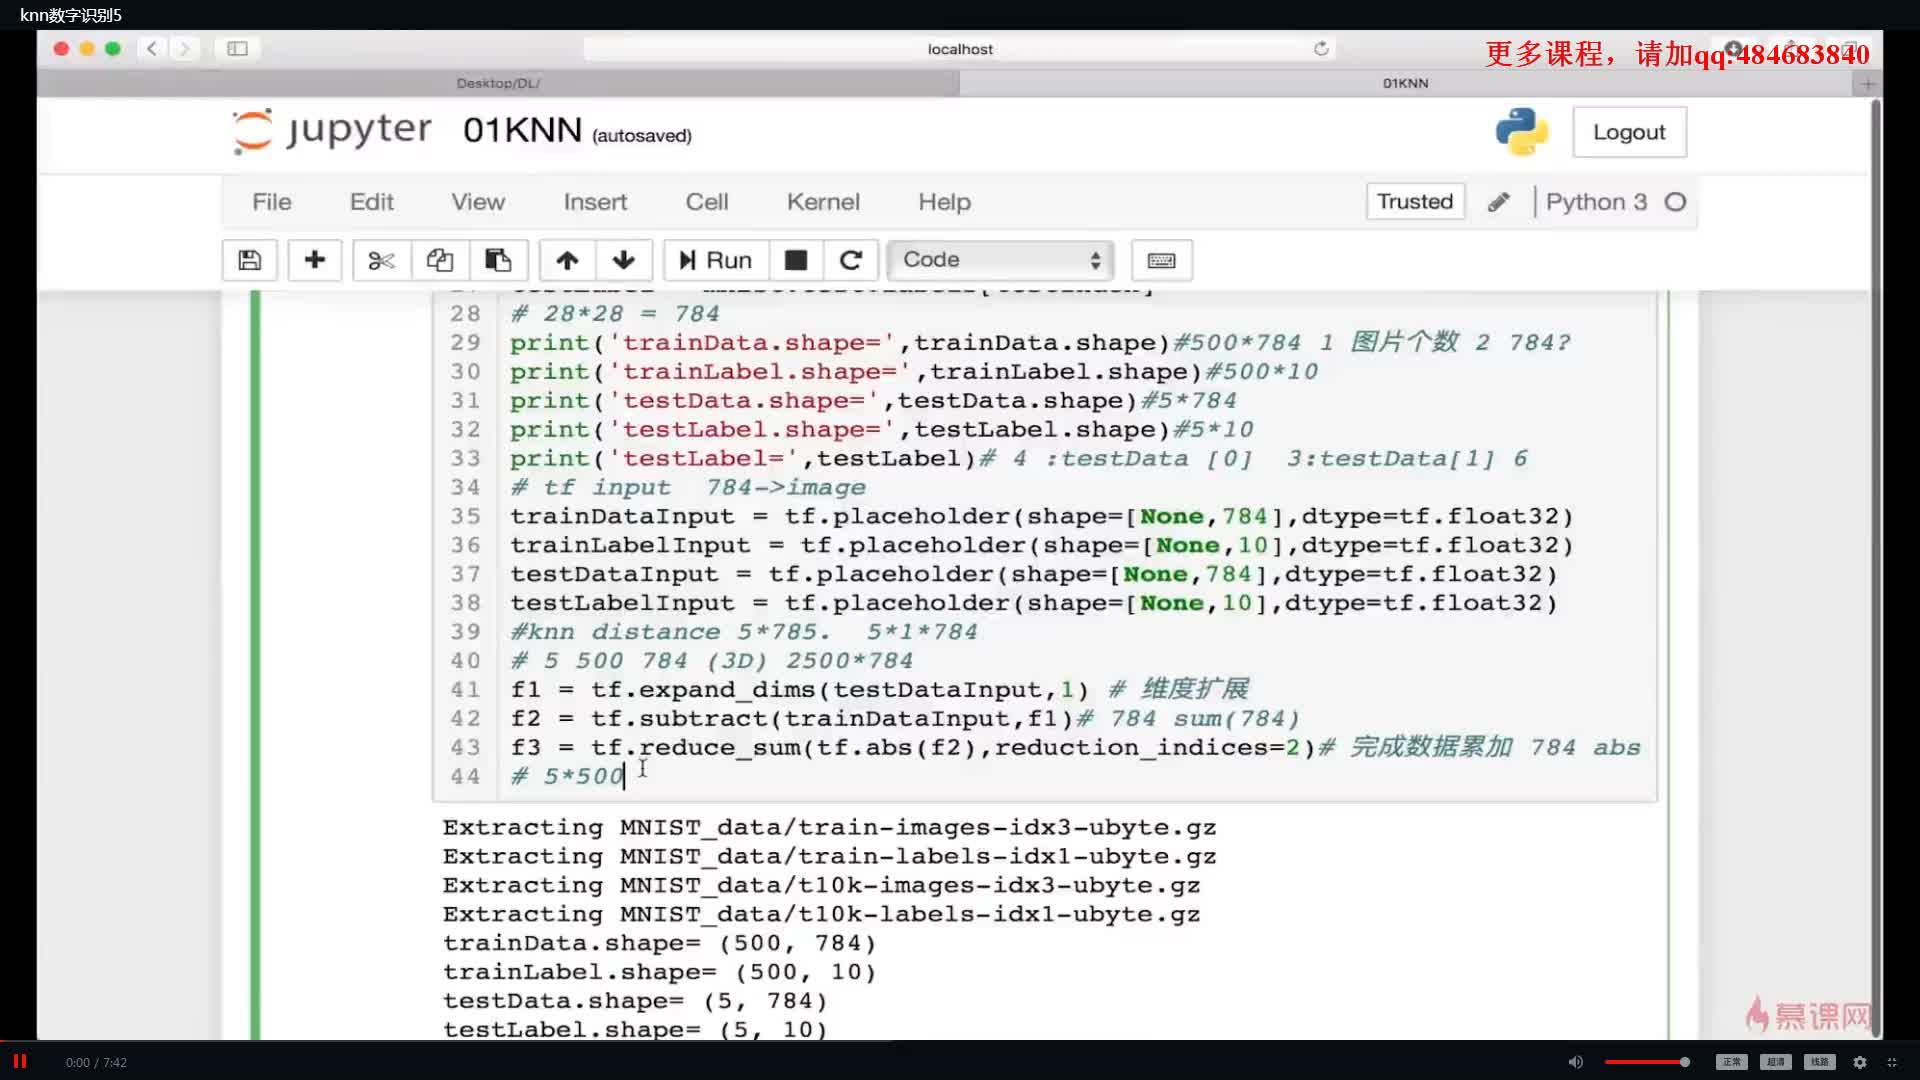The height and width of the screenshot is (1080, 1920).
Task: Pause the video playback
Action: [x=19, y=1061]
